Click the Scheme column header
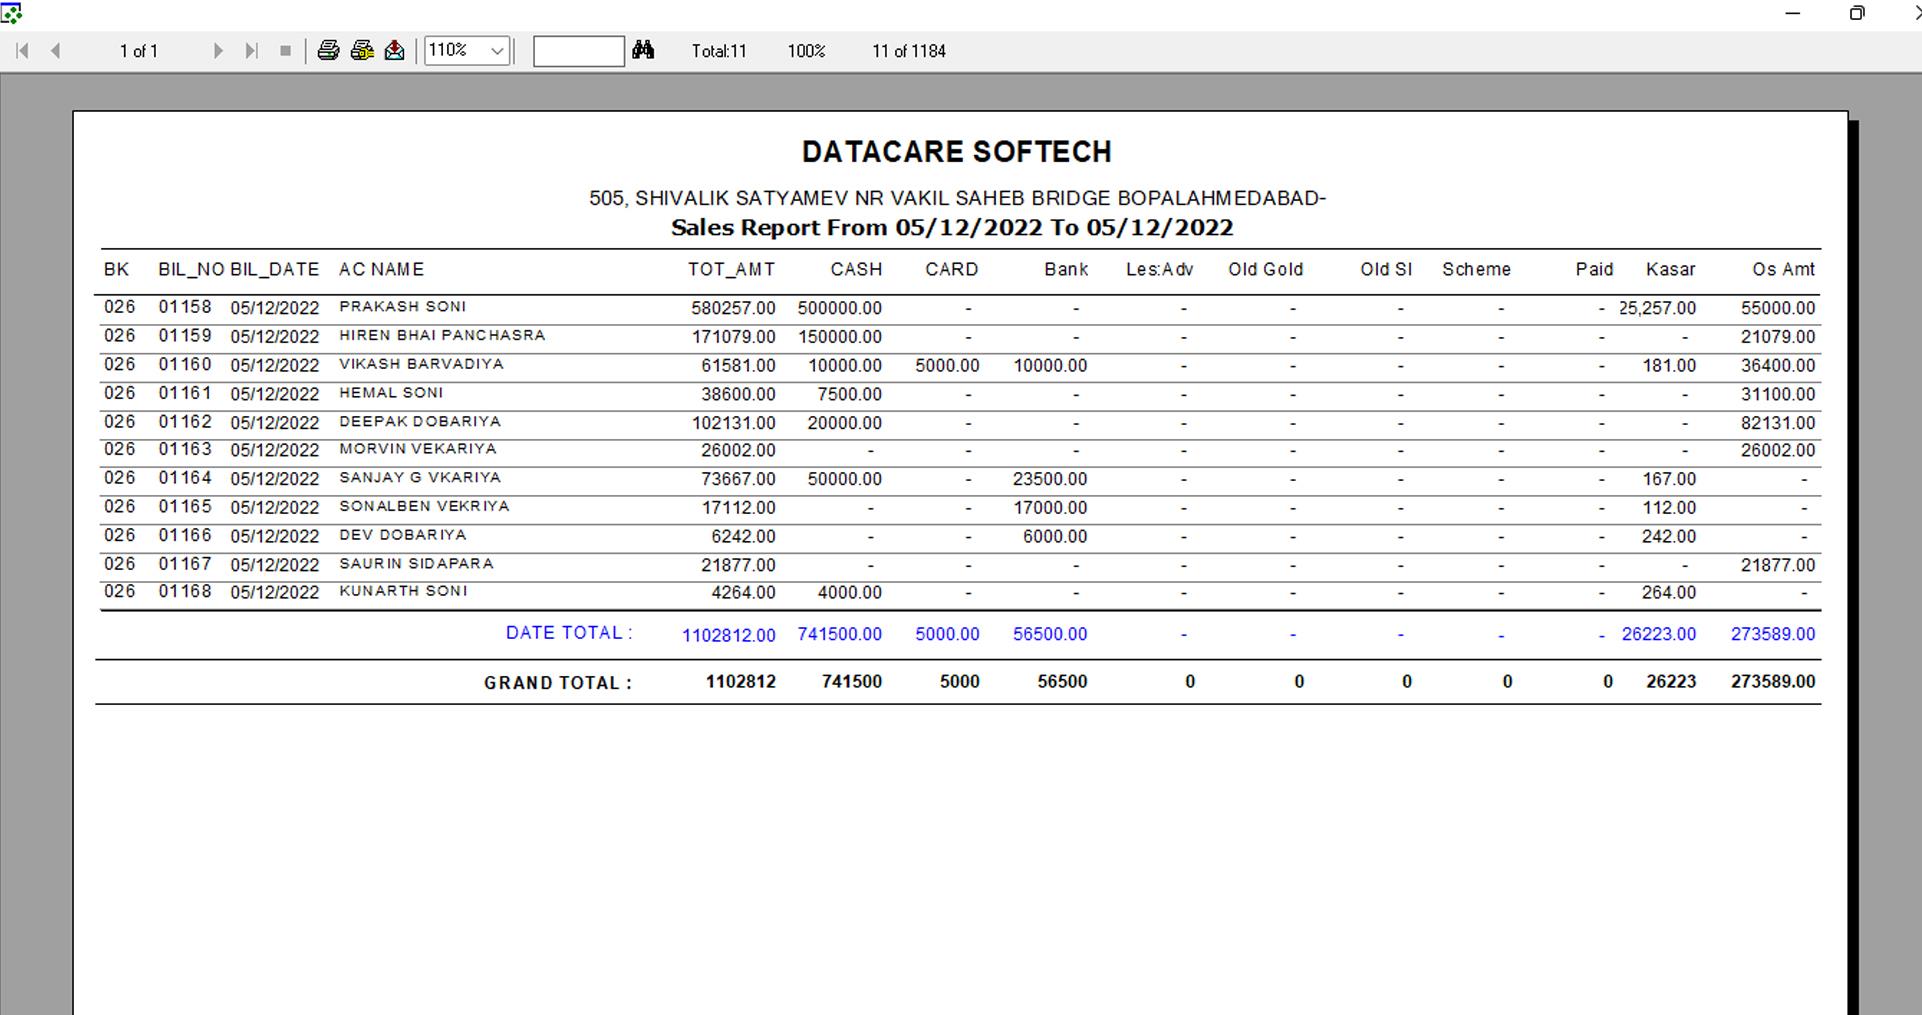The height and width of the screenshot is (1015, 1922). (1476, 270)
